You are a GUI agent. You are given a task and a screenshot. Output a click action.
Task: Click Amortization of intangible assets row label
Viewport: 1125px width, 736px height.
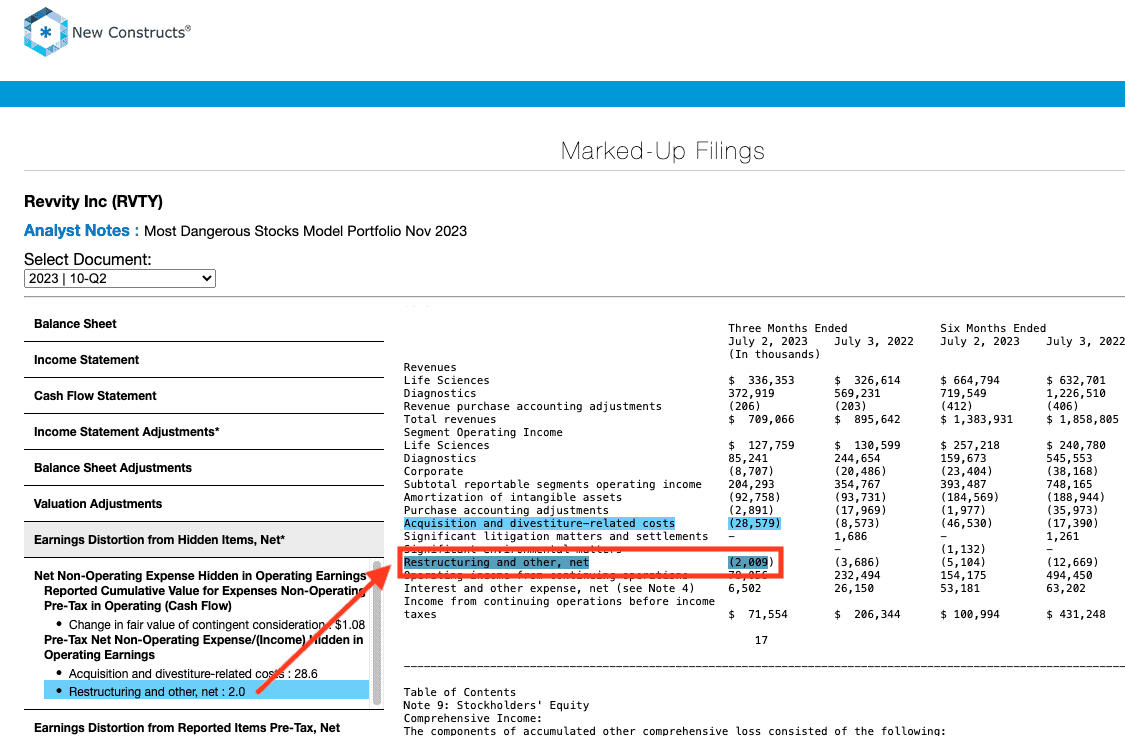point(512,497)
